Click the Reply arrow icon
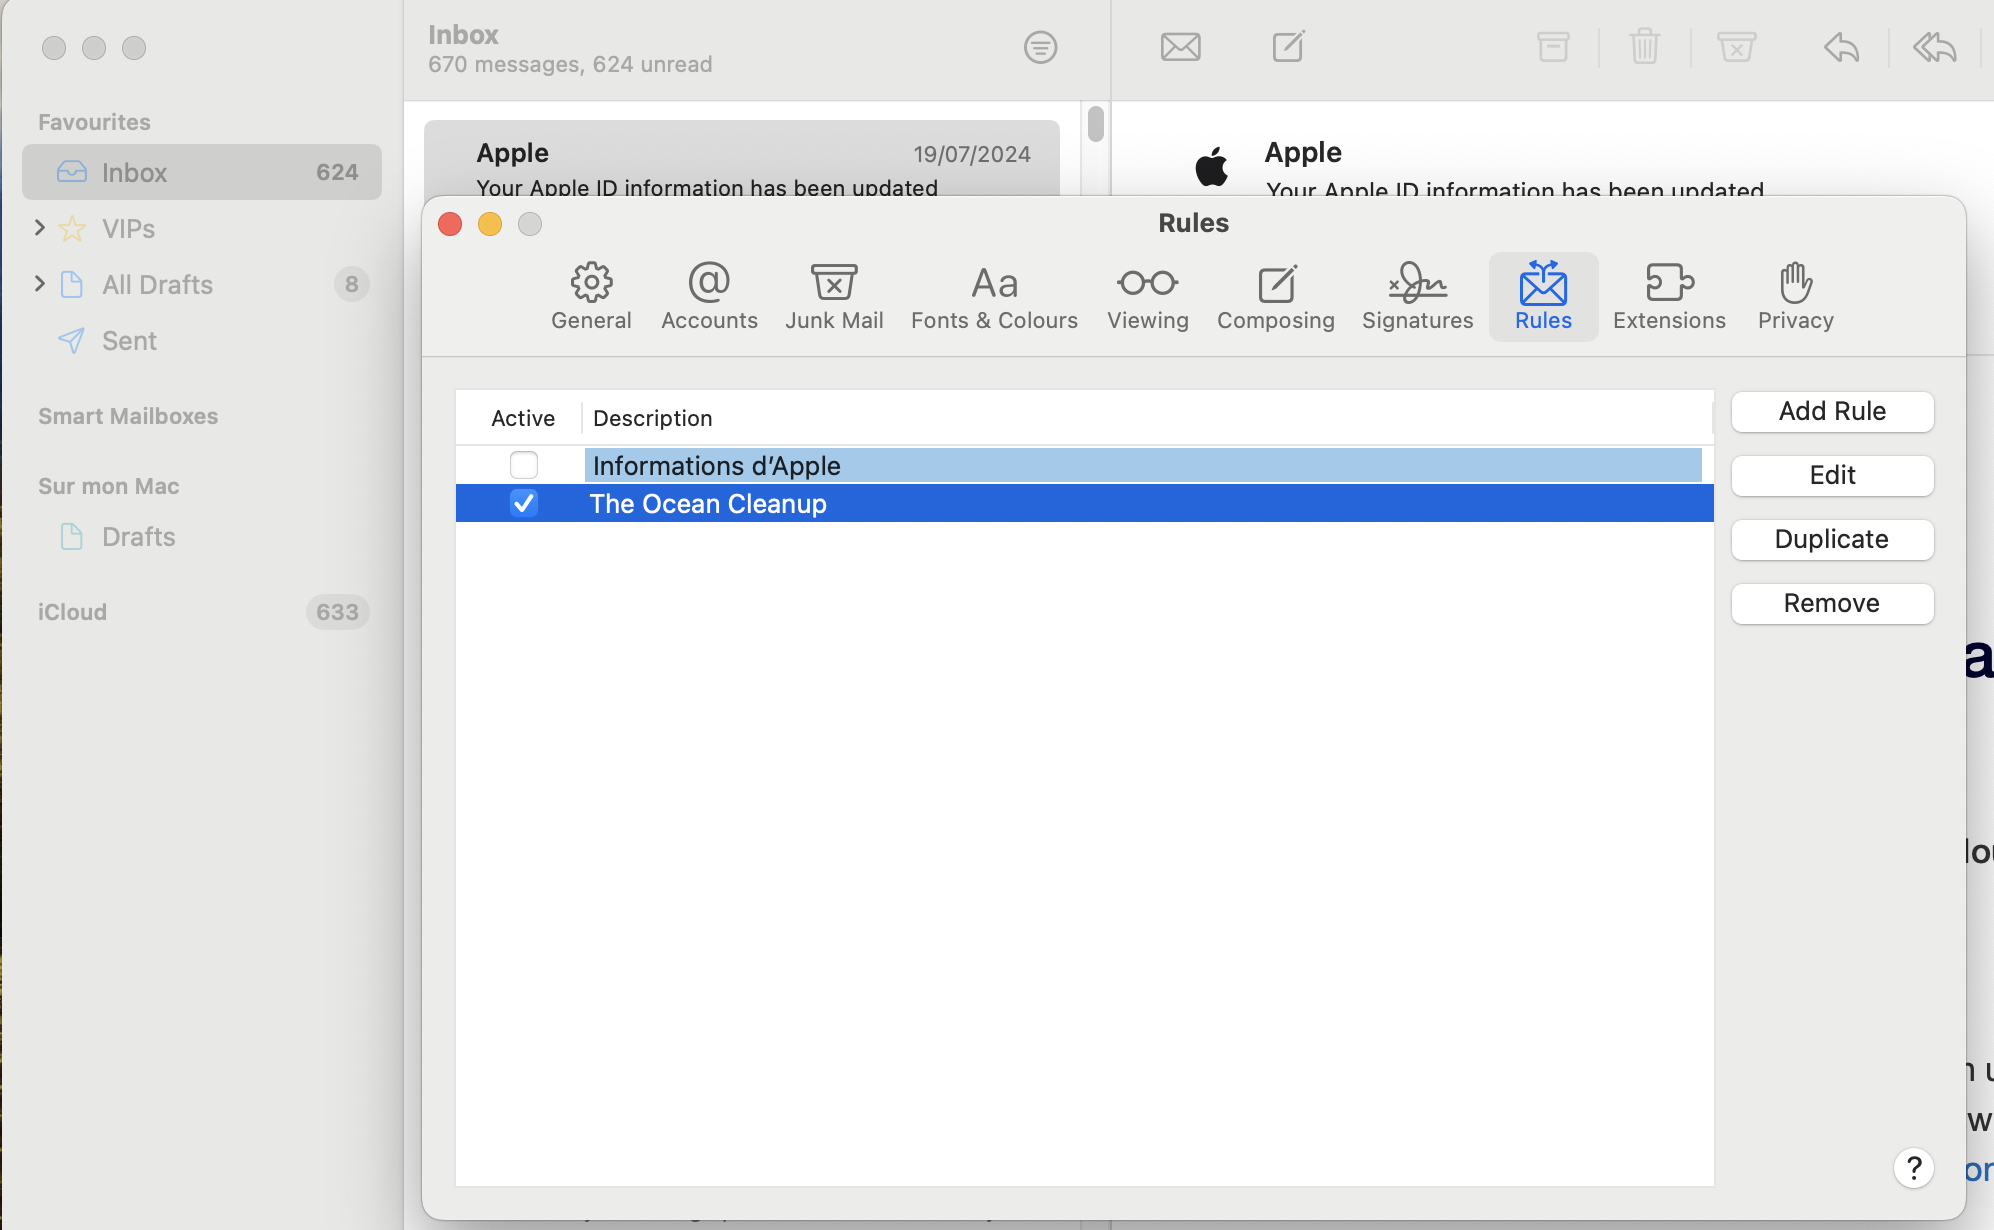 click(x=1840, y=47)
